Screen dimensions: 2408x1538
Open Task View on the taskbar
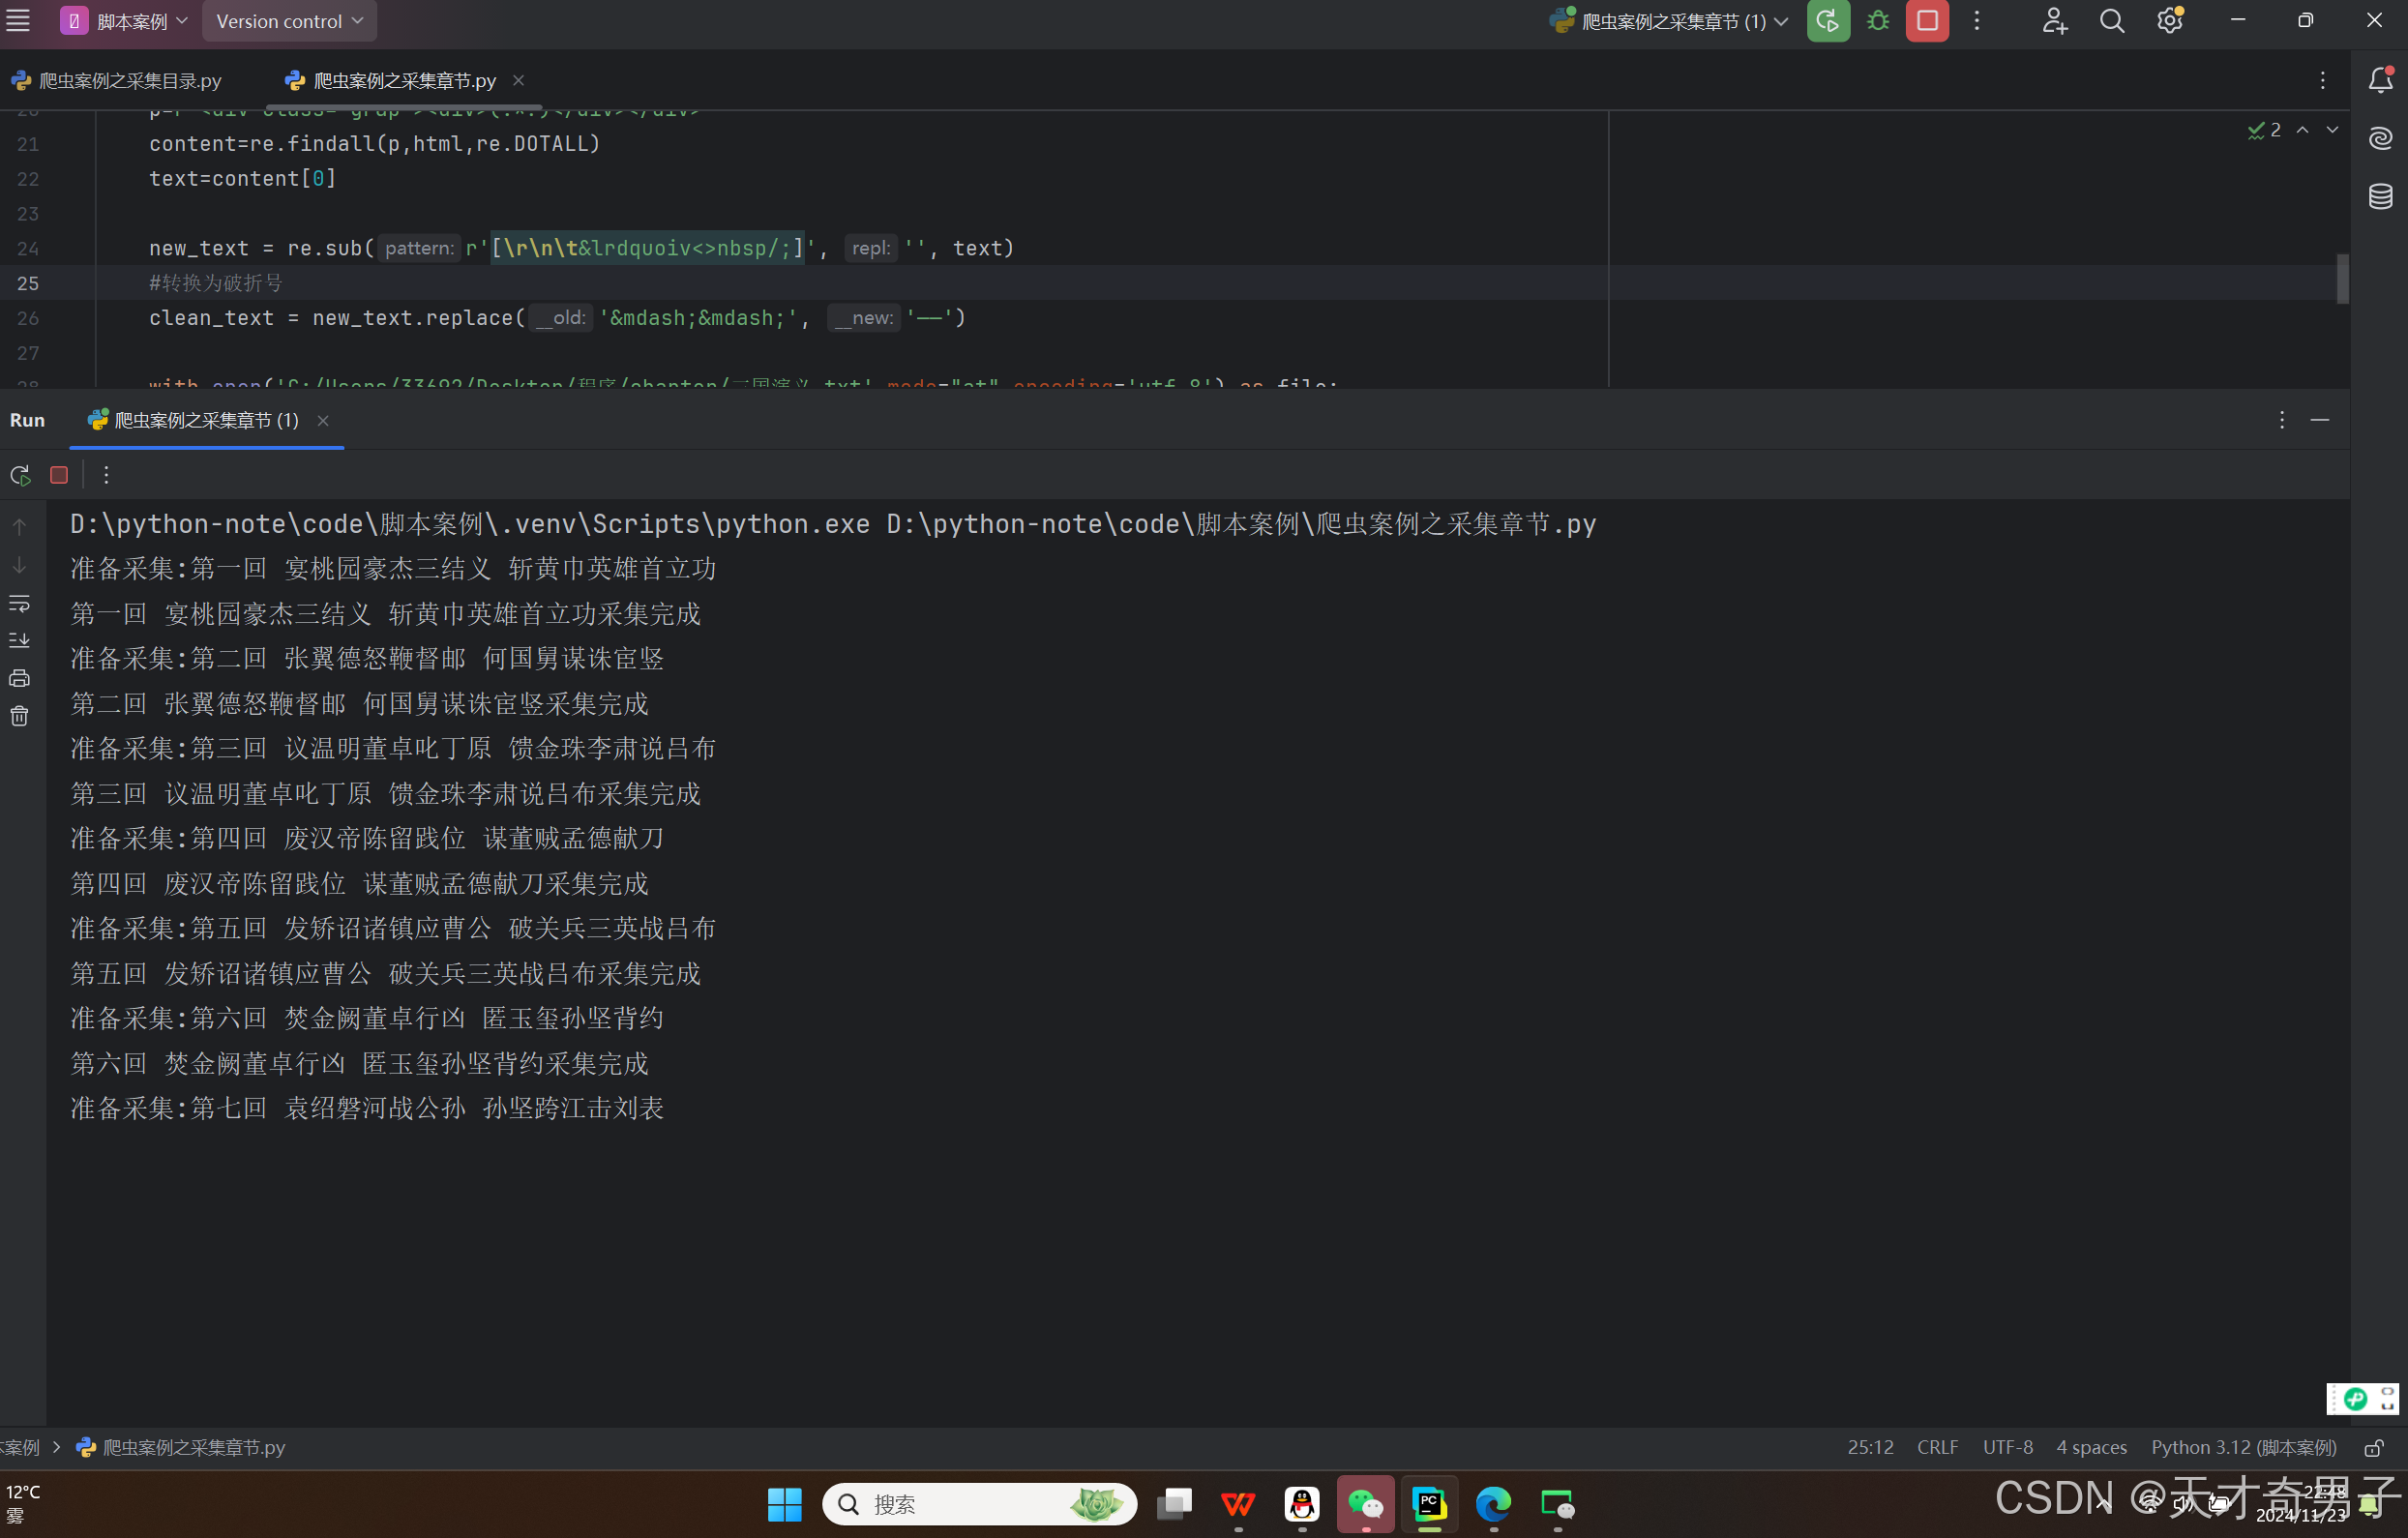pyautogui.click(x=1175, y=1504)
